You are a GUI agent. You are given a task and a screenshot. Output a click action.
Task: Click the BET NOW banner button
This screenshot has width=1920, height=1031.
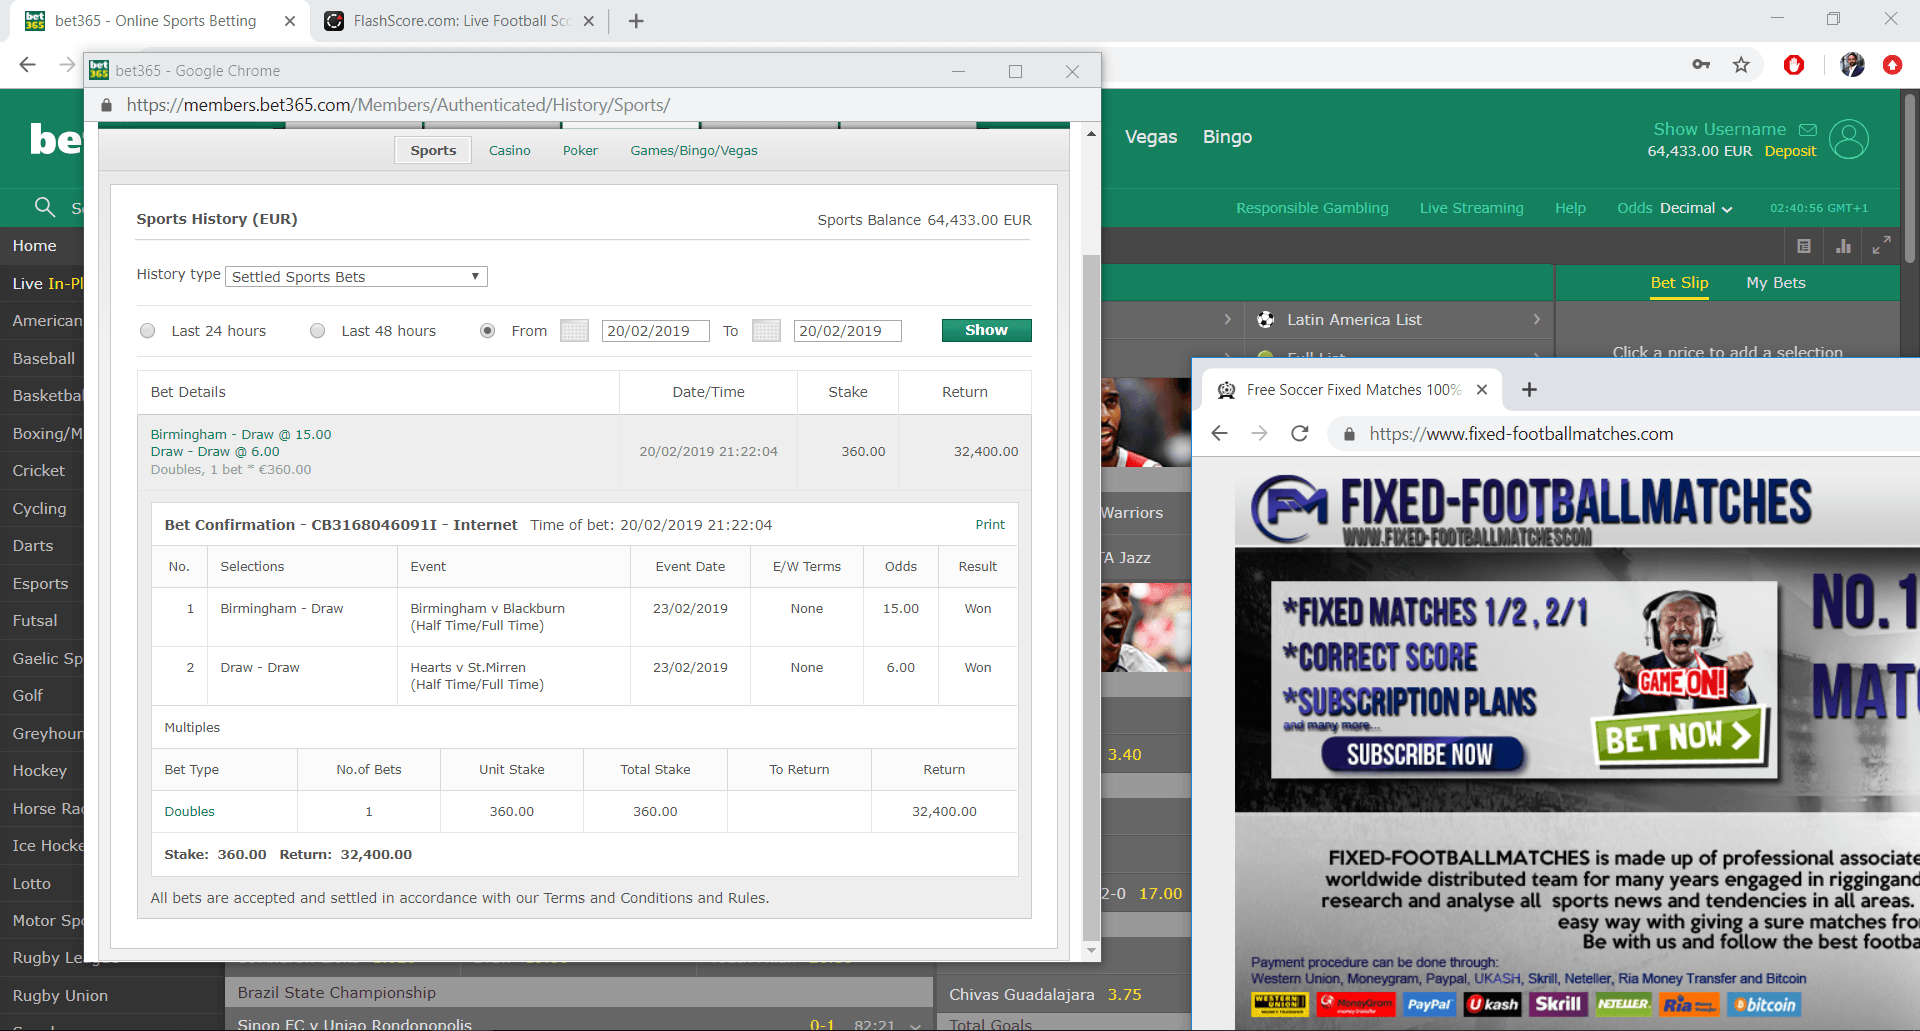coord(1678,738)
